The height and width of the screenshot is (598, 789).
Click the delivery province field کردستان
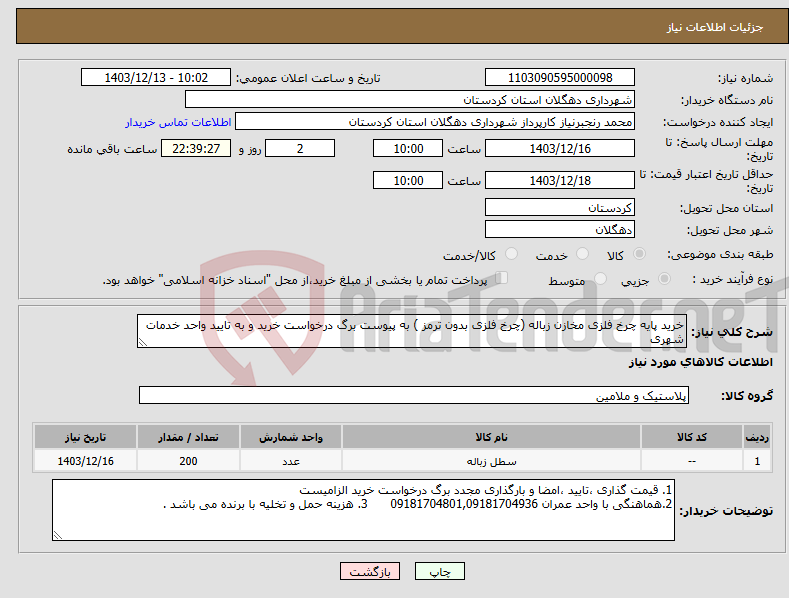click(x=560, y=207)
